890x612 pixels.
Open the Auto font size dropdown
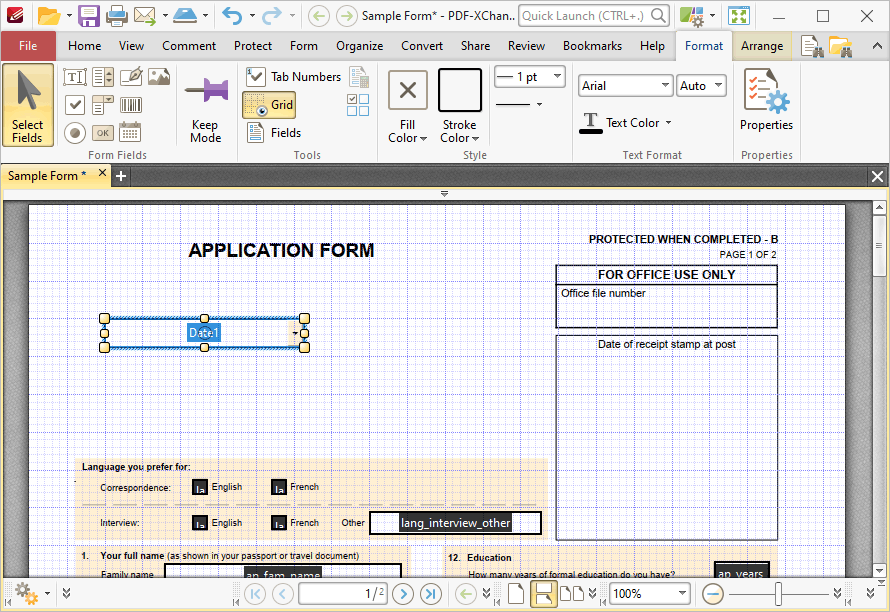tap(718, 86)
